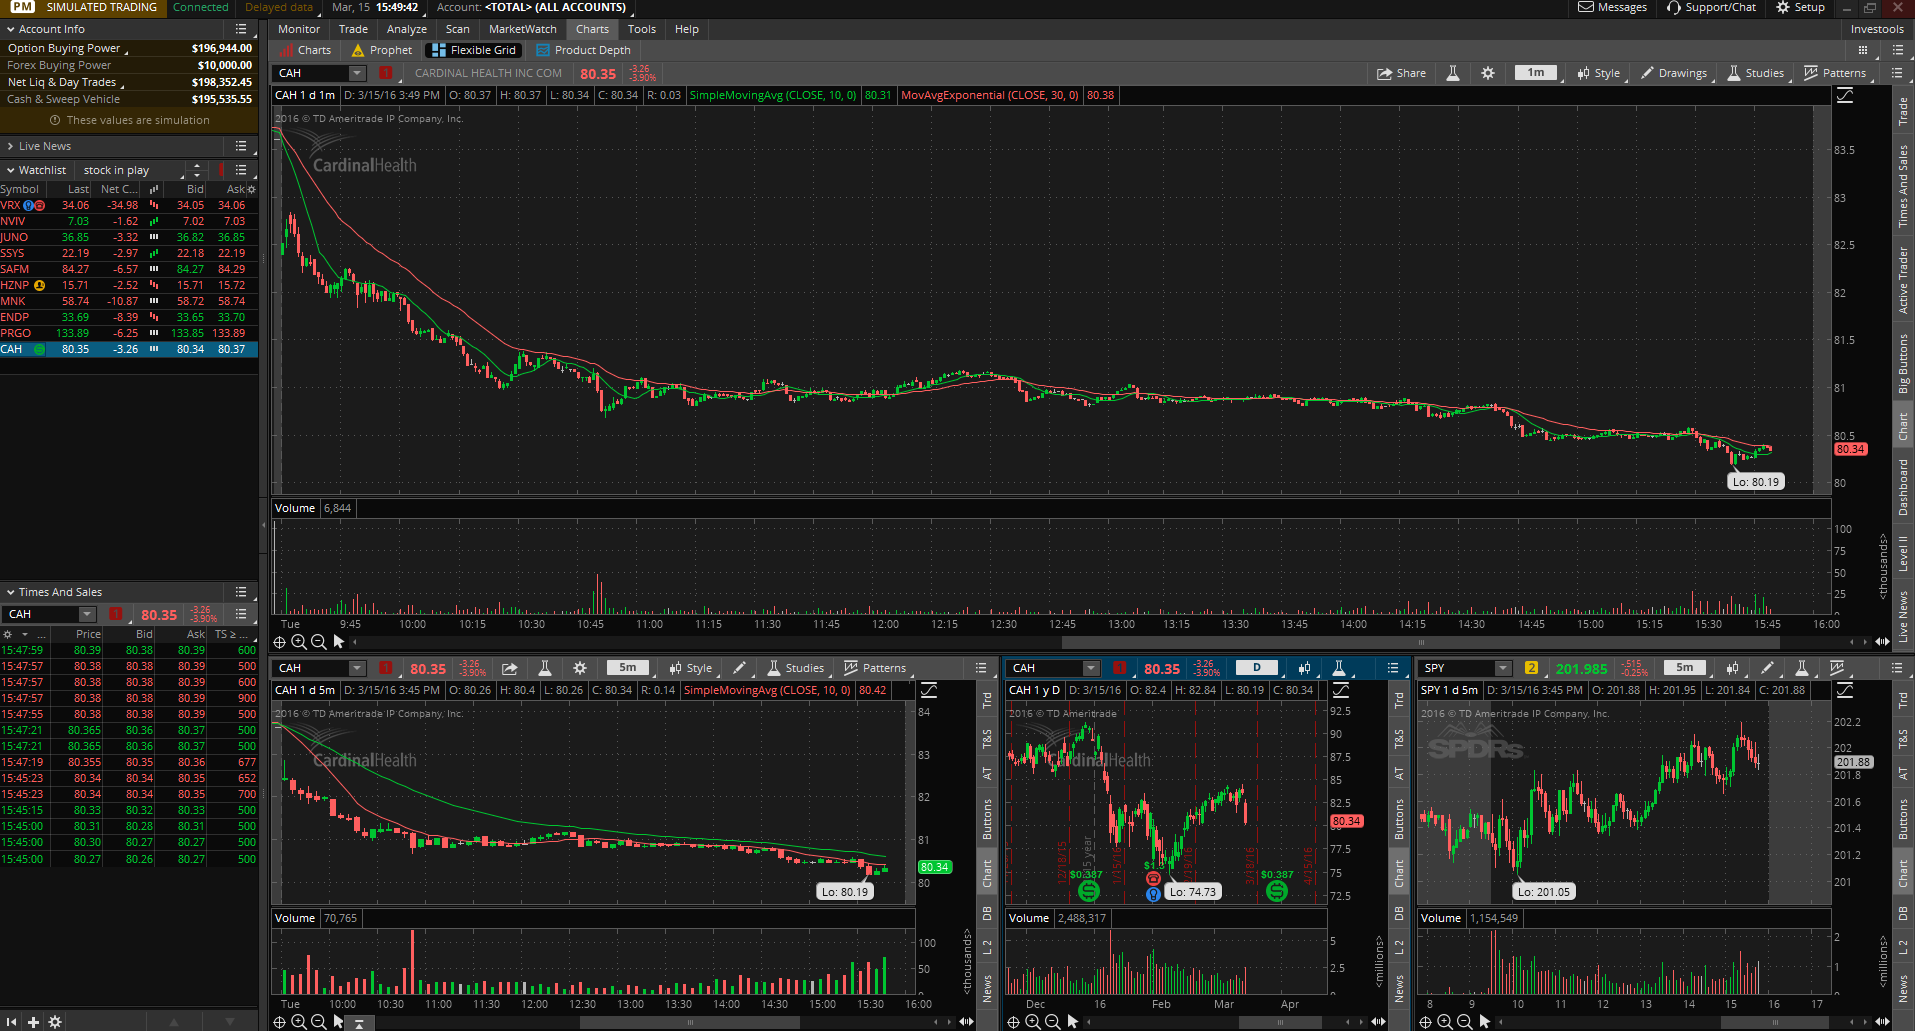The height and width of the screenshot is (1031, 1915).
Task: Toggle the pointer cursor tool below main chart
Action: click(338, 642)
